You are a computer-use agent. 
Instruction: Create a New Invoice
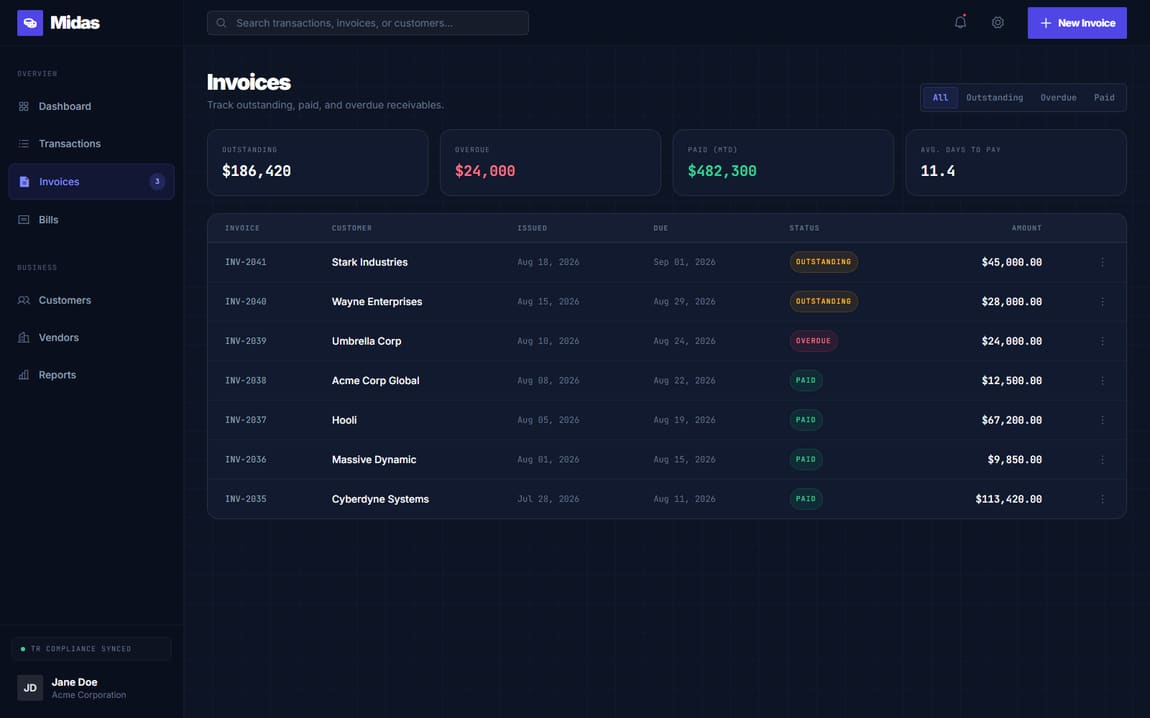pos(1077,23)
